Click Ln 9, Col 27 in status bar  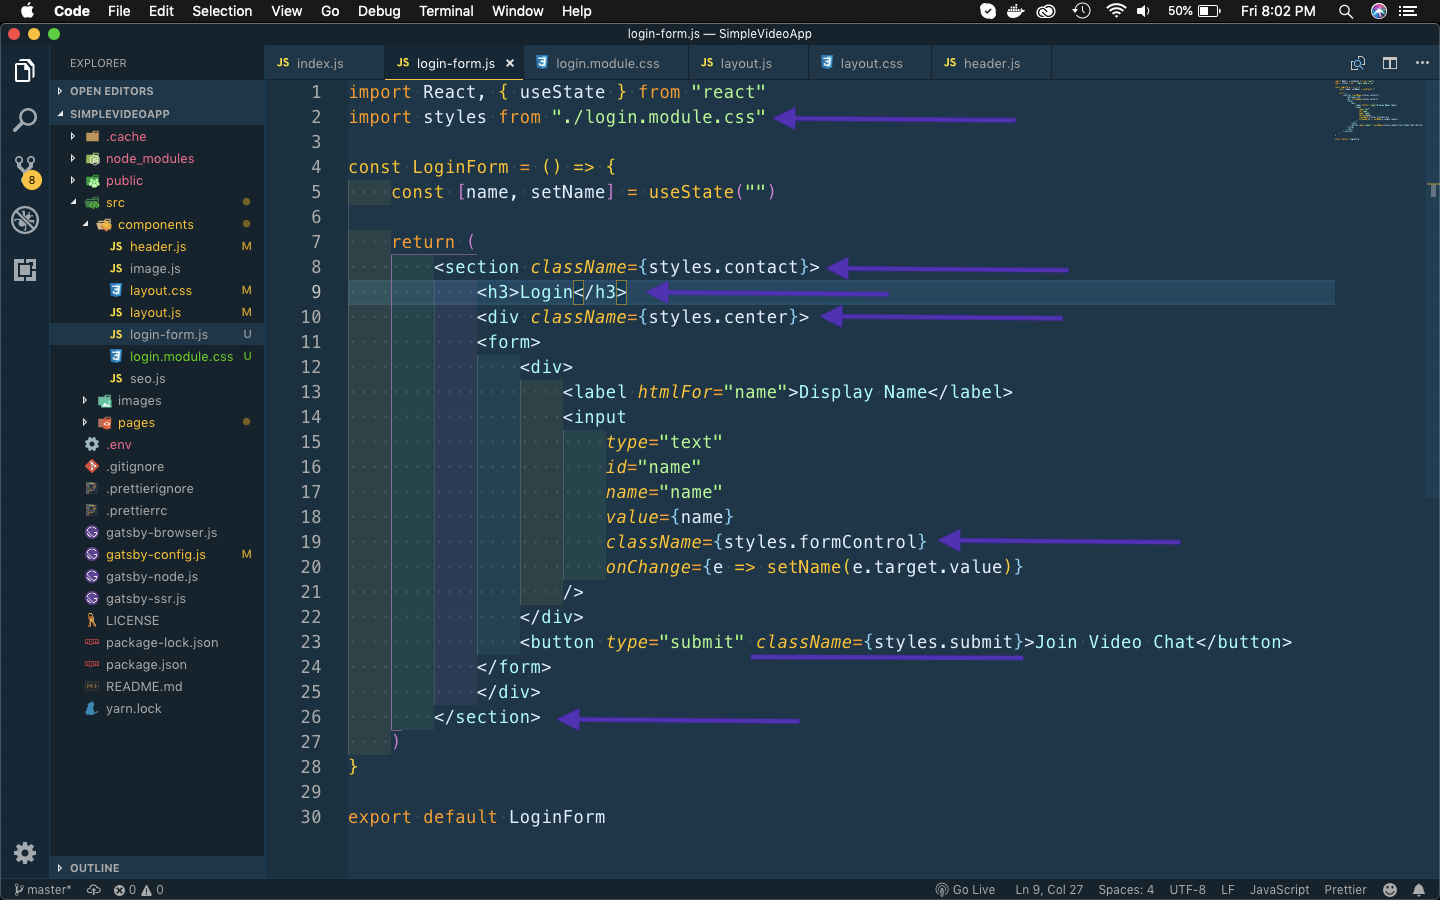coord(1049,890)
